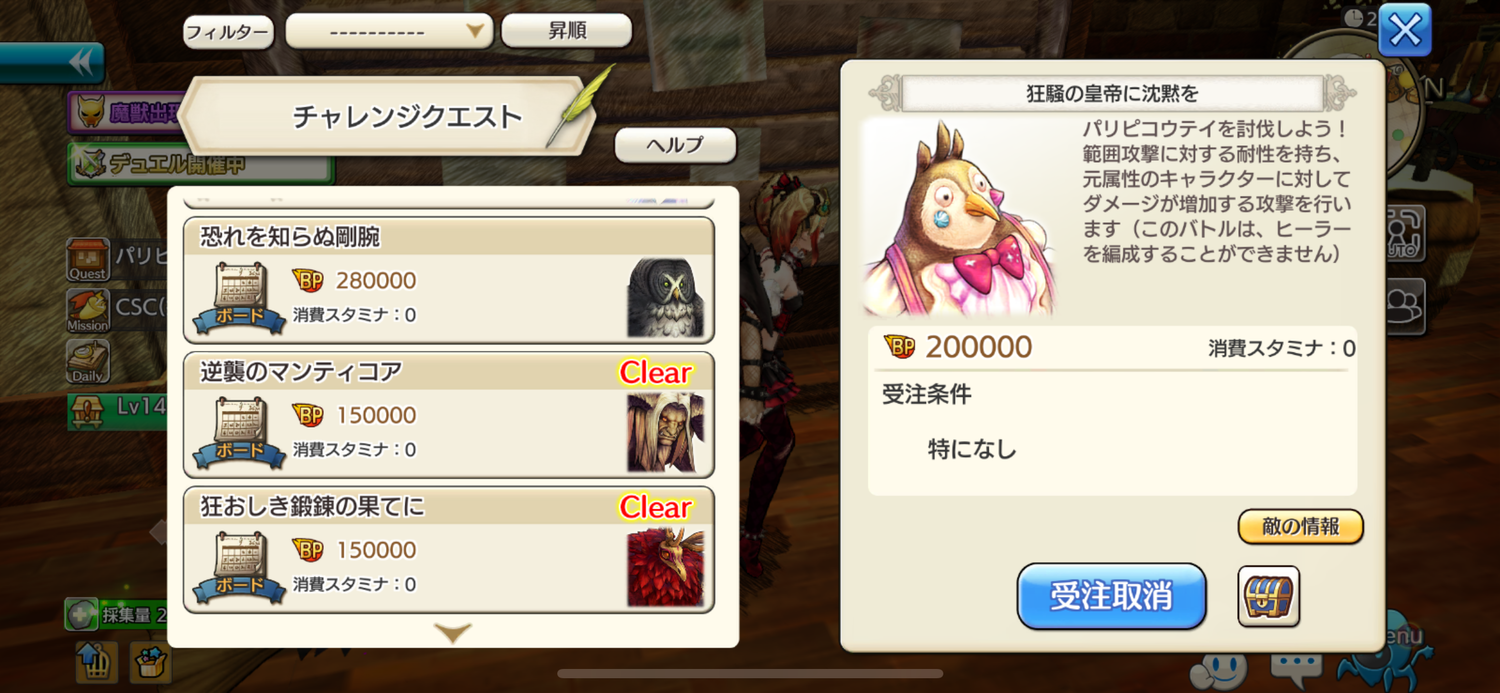Click the フィルター button
The image size is (1500, 693).
click(228, 32)
